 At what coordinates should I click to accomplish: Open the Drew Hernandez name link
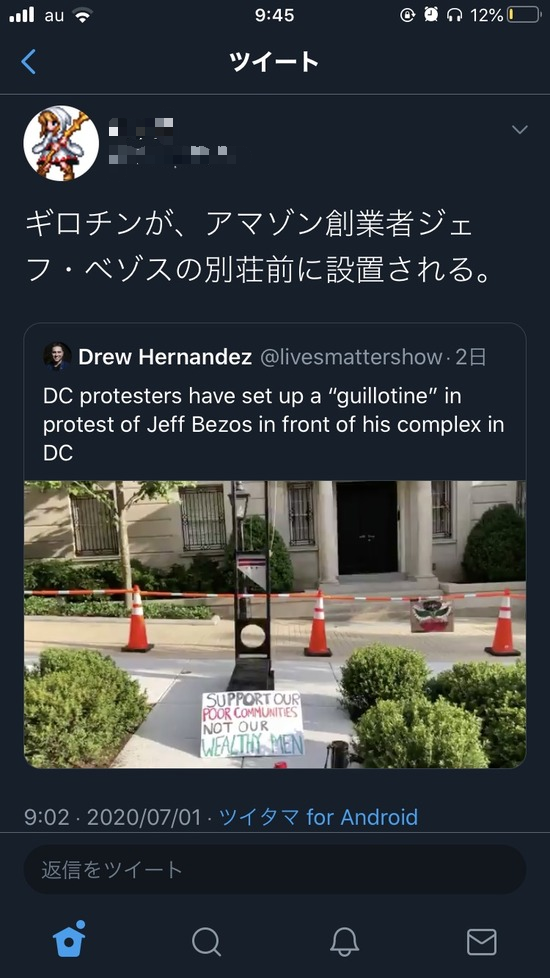click(165, 357)
